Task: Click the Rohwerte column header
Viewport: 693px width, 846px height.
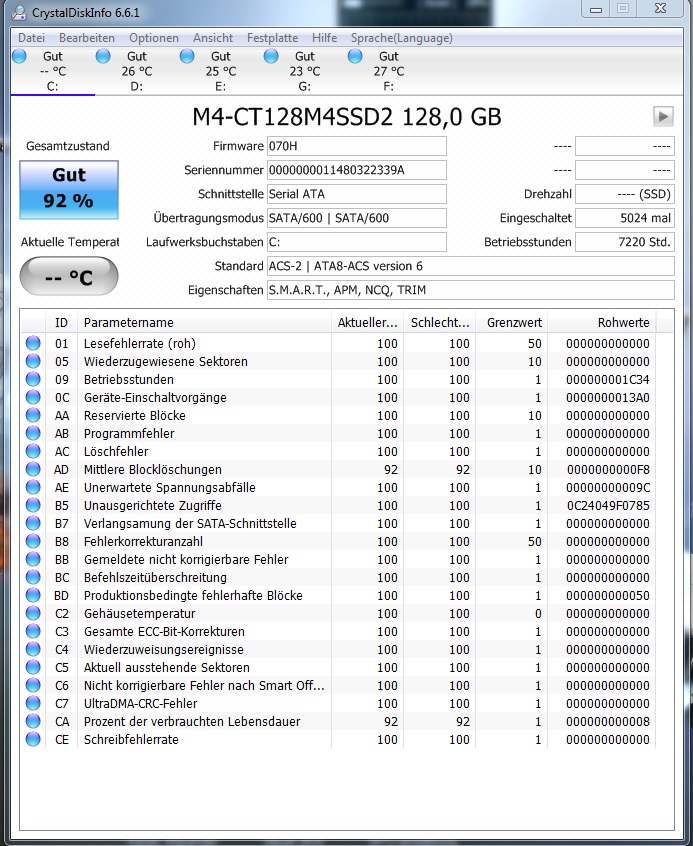Action: [602, 323]
